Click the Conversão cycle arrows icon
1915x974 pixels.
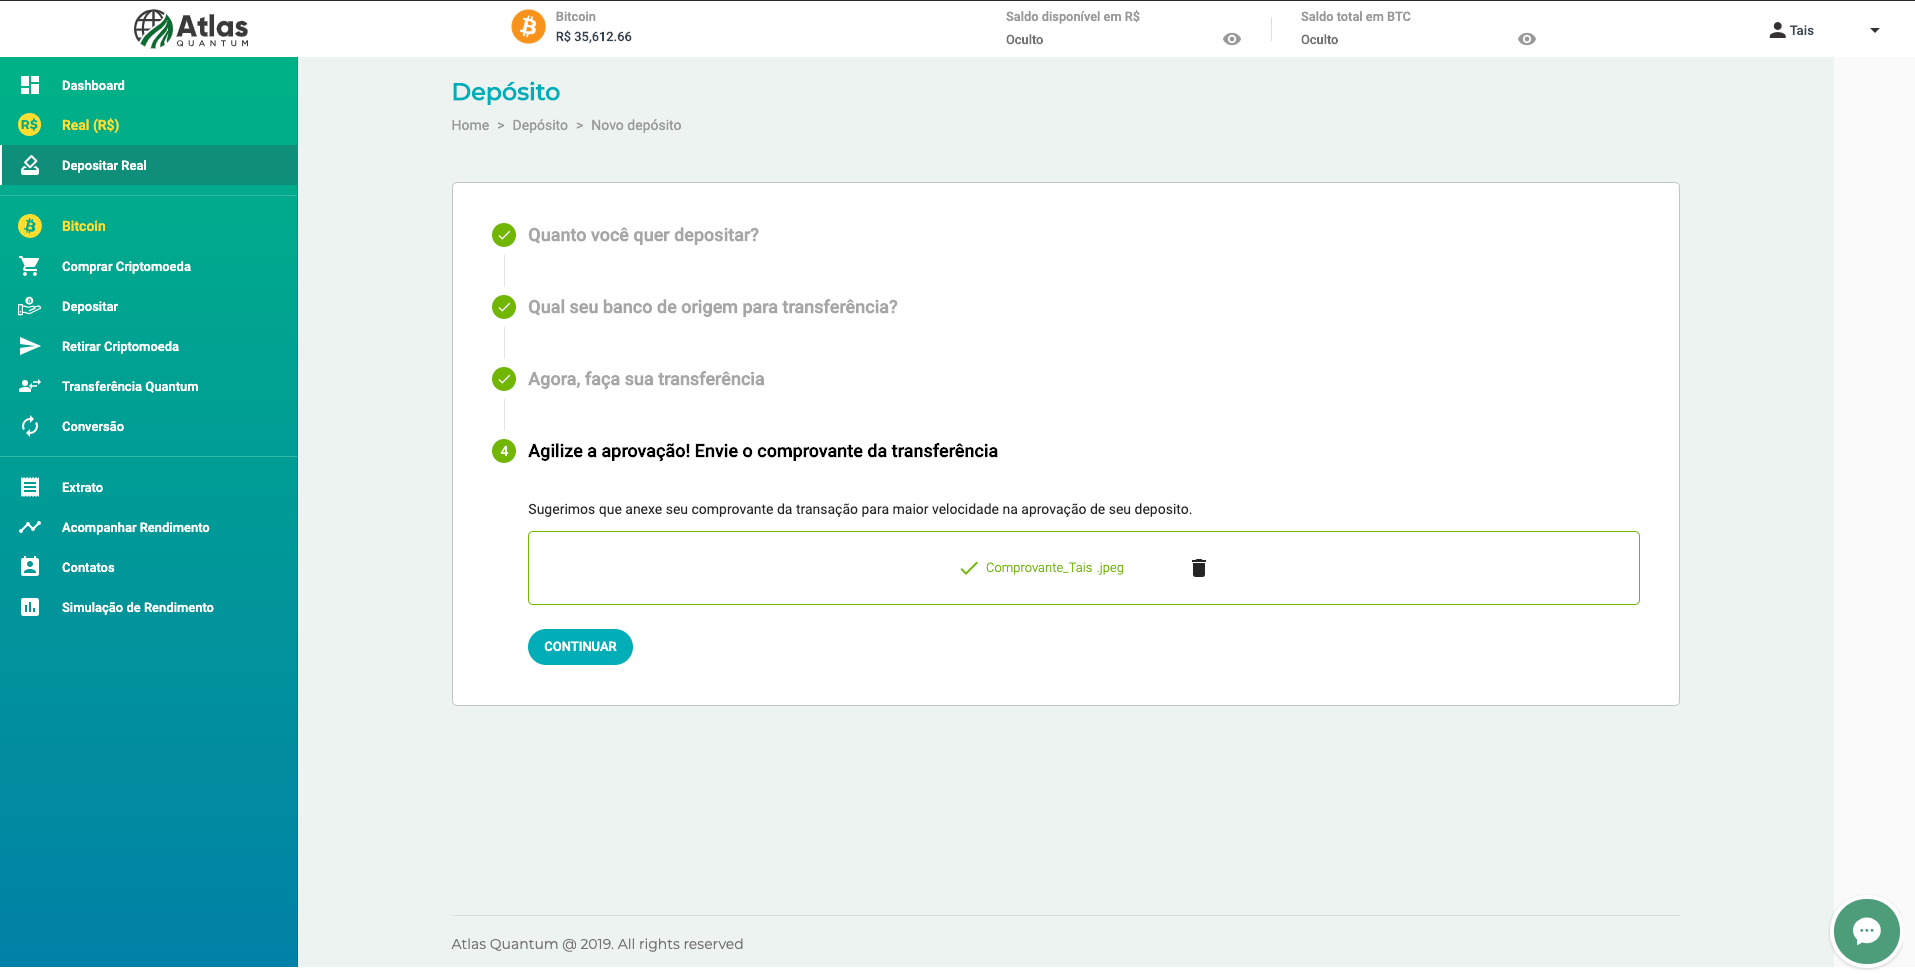click(30, 426)
